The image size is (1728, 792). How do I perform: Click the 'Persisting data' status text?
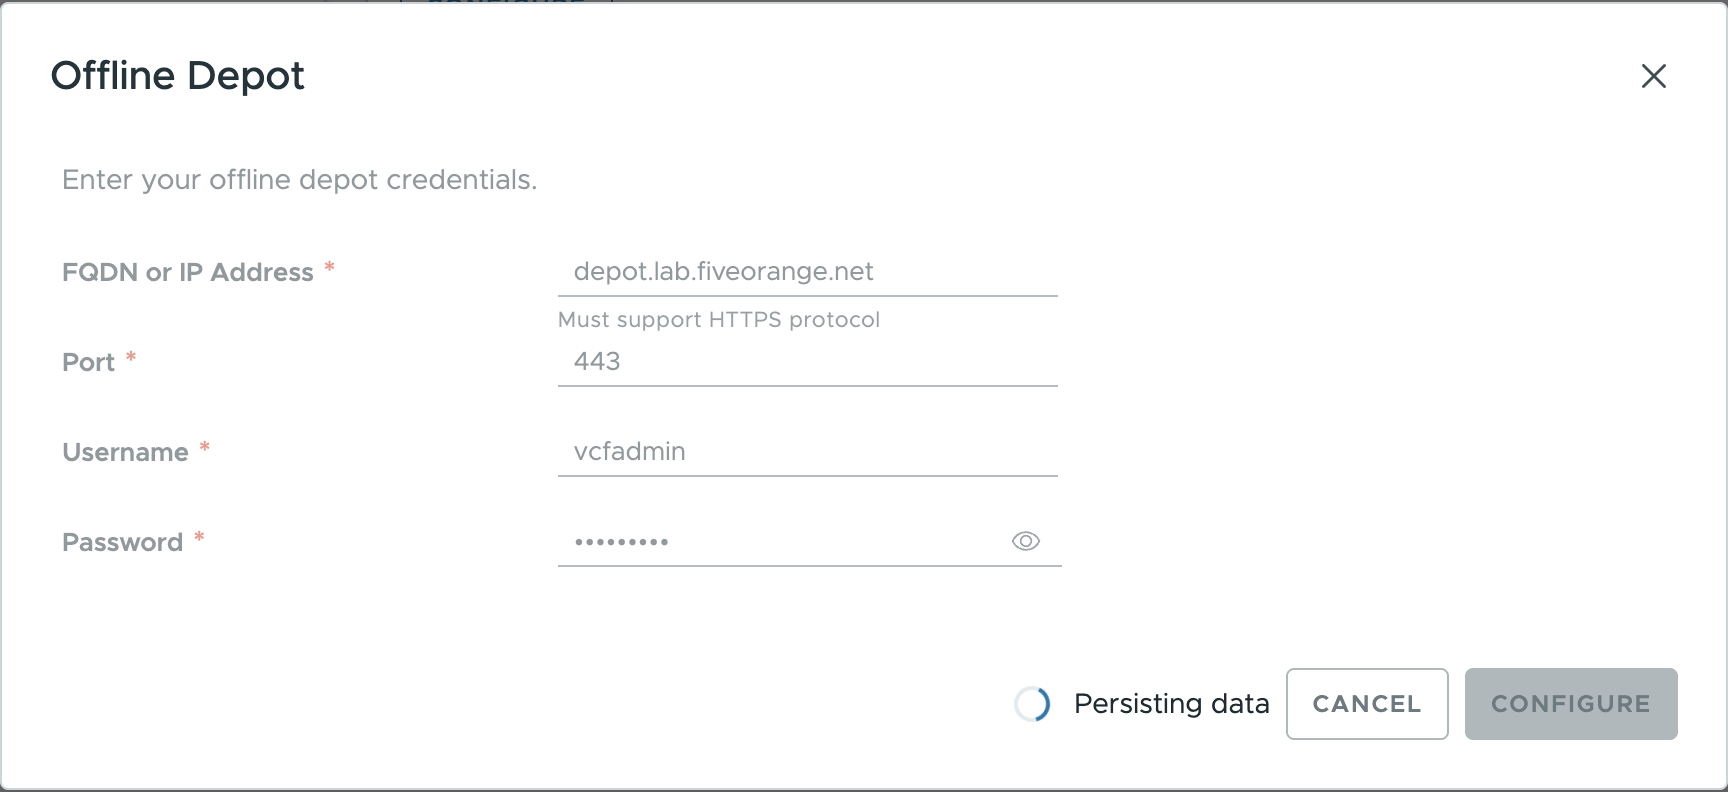(1171, 704)
